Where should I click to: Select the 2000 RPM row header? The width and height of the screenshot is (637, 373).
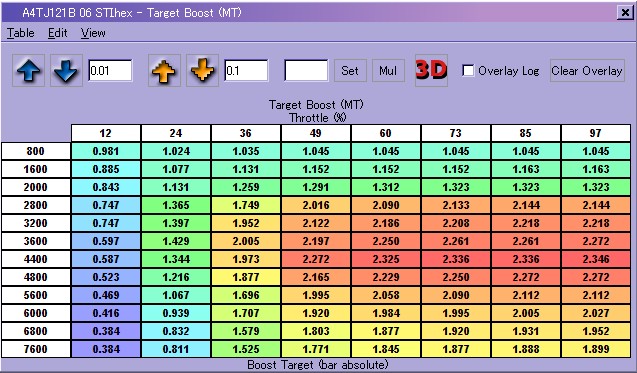[x=36, y=187]
